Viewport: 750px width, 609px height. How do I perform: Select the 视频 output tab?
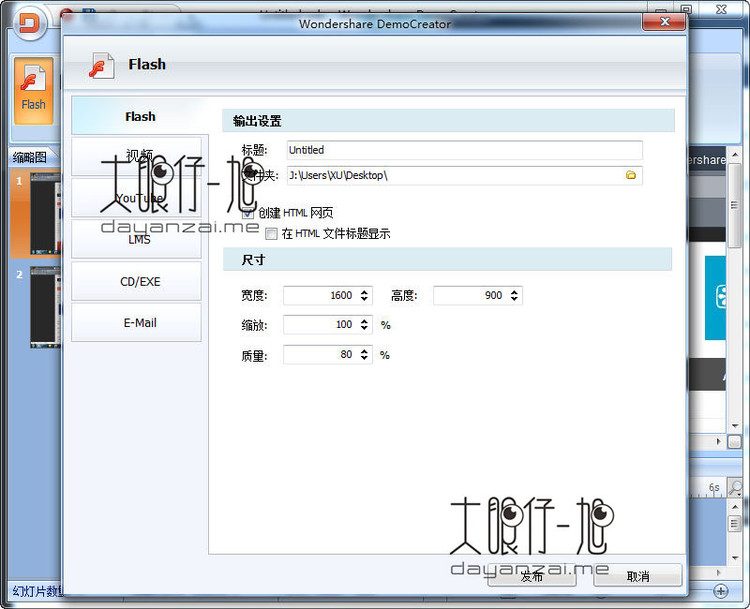tap(137, 156)
